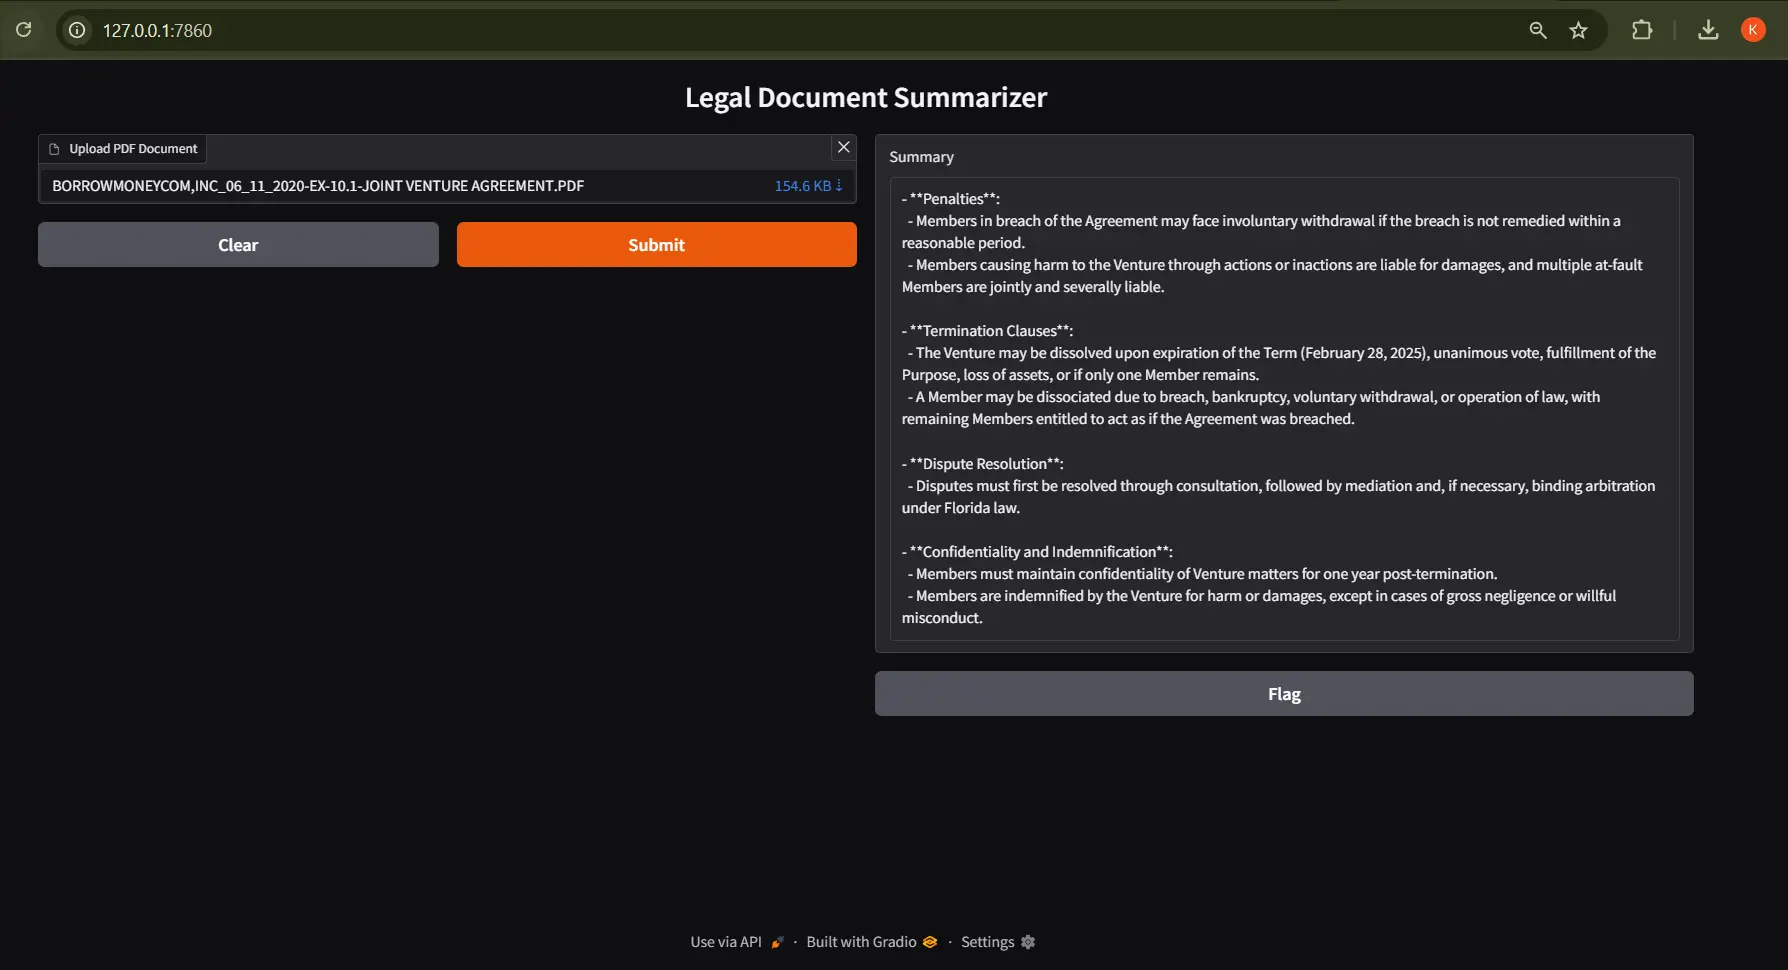Viewport: 1788px width, 970px height.
Task: Open the browser downloads icon
Action: point(1708,30)
